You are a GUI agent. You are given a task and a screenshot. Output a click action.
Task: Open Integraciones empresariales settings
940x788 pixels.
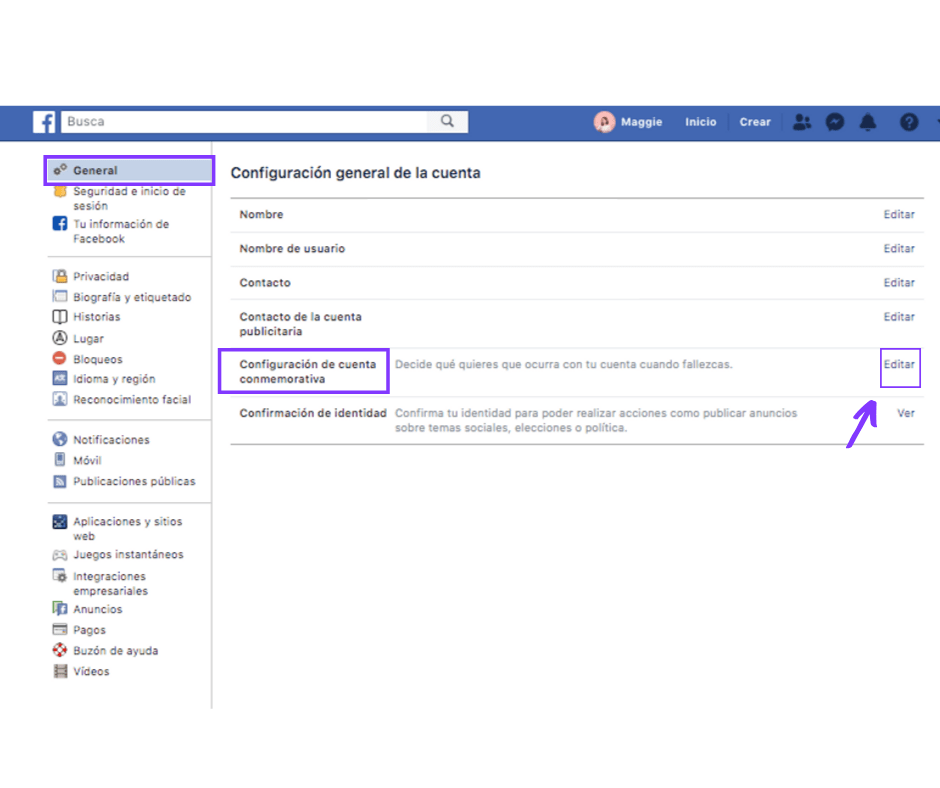(110, 584)
